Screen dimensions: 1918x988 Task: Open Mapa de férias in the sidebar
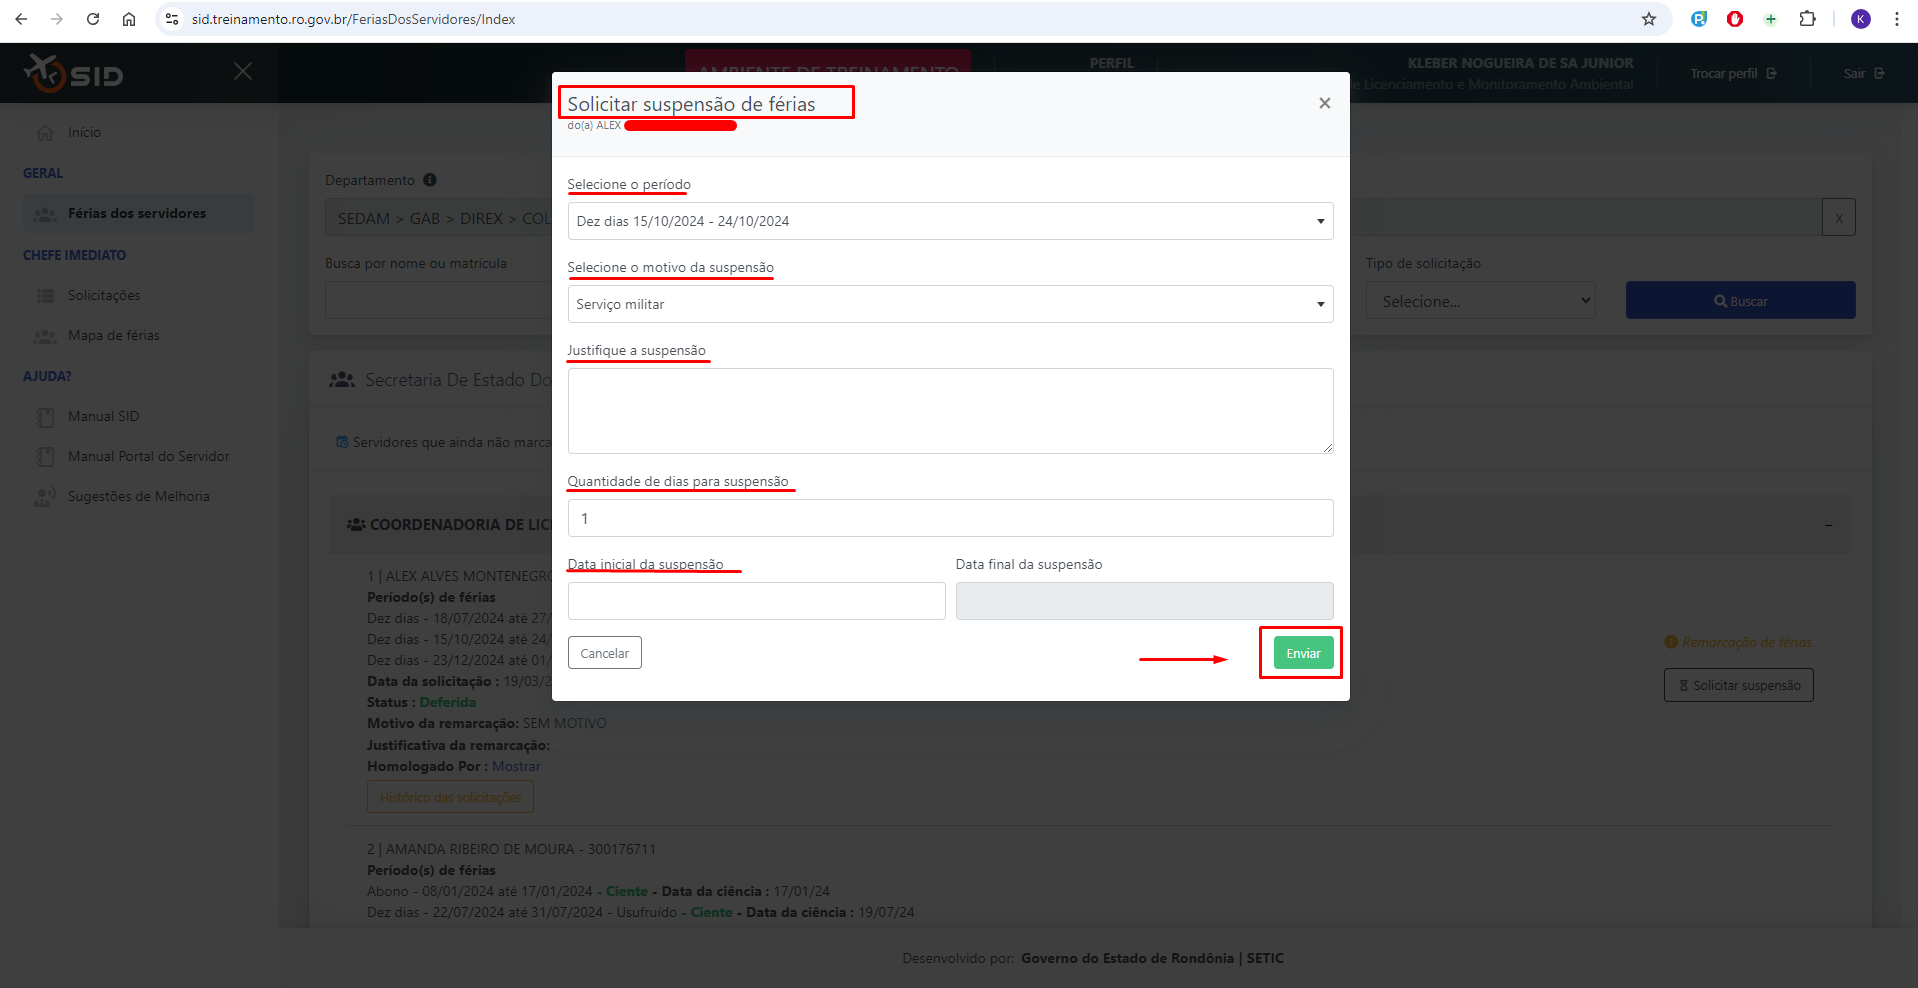[x=114, y=335]
